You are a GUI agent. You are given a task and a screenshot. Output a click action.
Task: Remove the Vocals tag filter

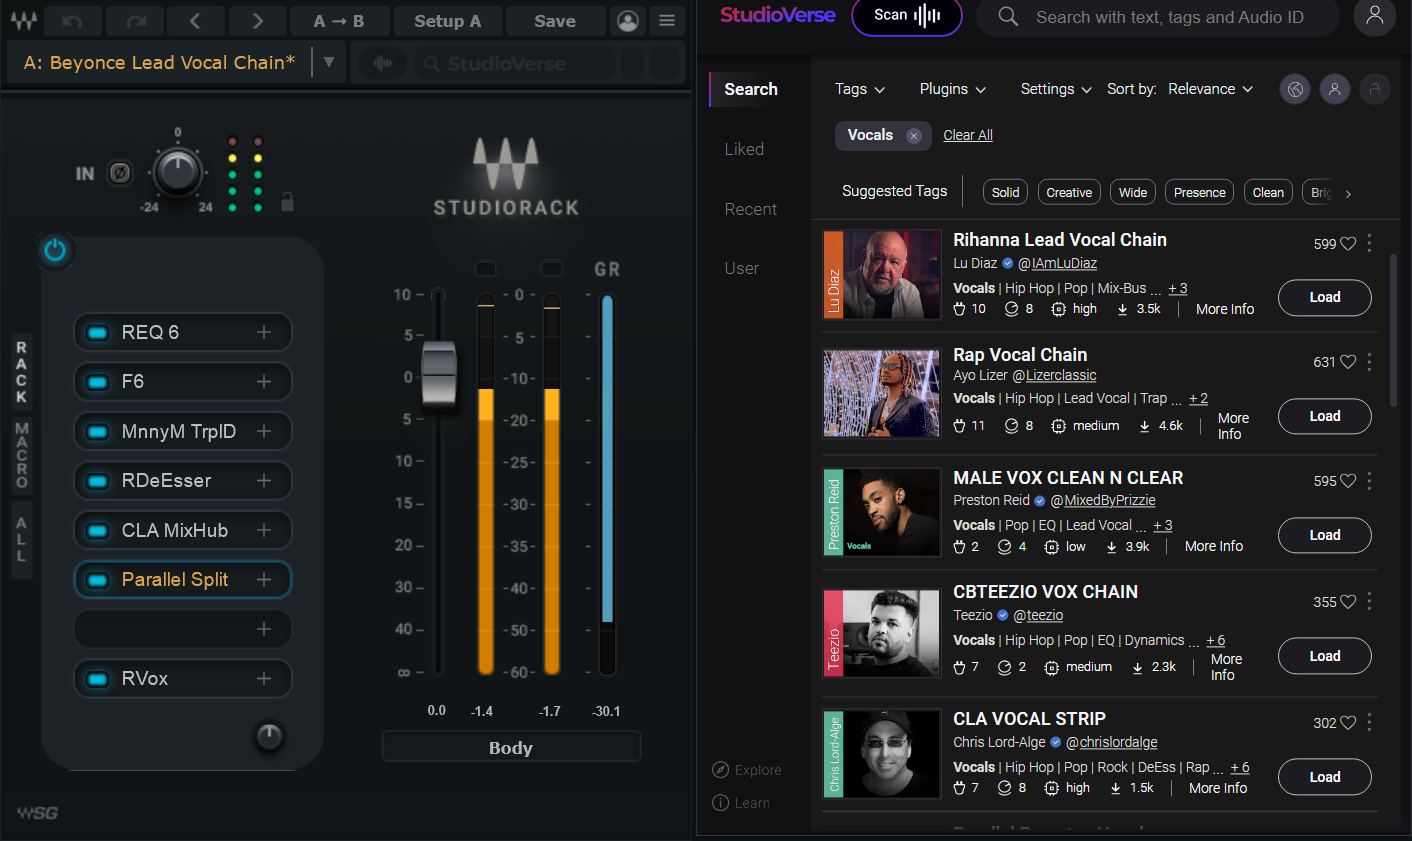(x=913, y=136)
